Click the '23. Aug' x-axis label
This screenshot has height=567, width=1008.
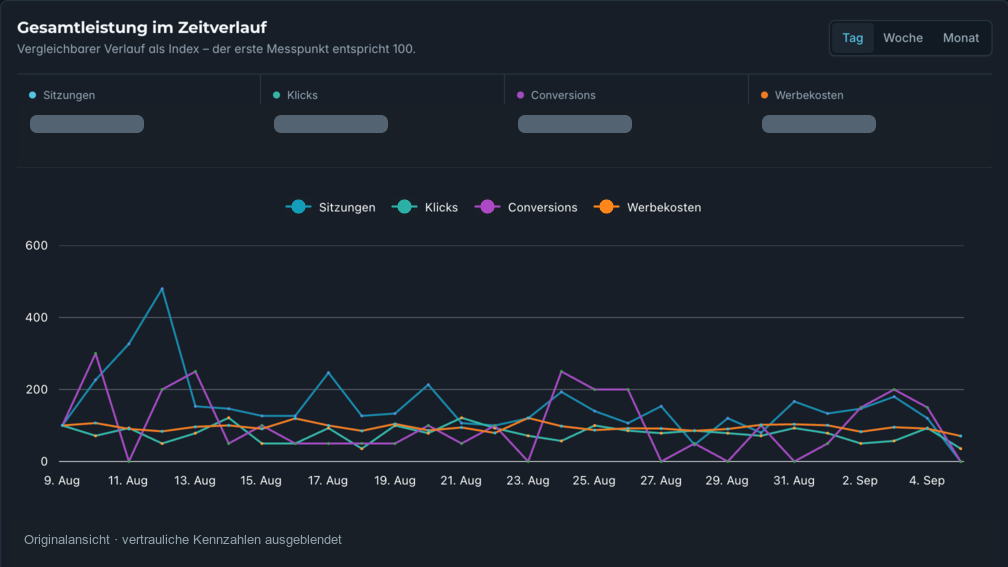click(x=528, y=480)
